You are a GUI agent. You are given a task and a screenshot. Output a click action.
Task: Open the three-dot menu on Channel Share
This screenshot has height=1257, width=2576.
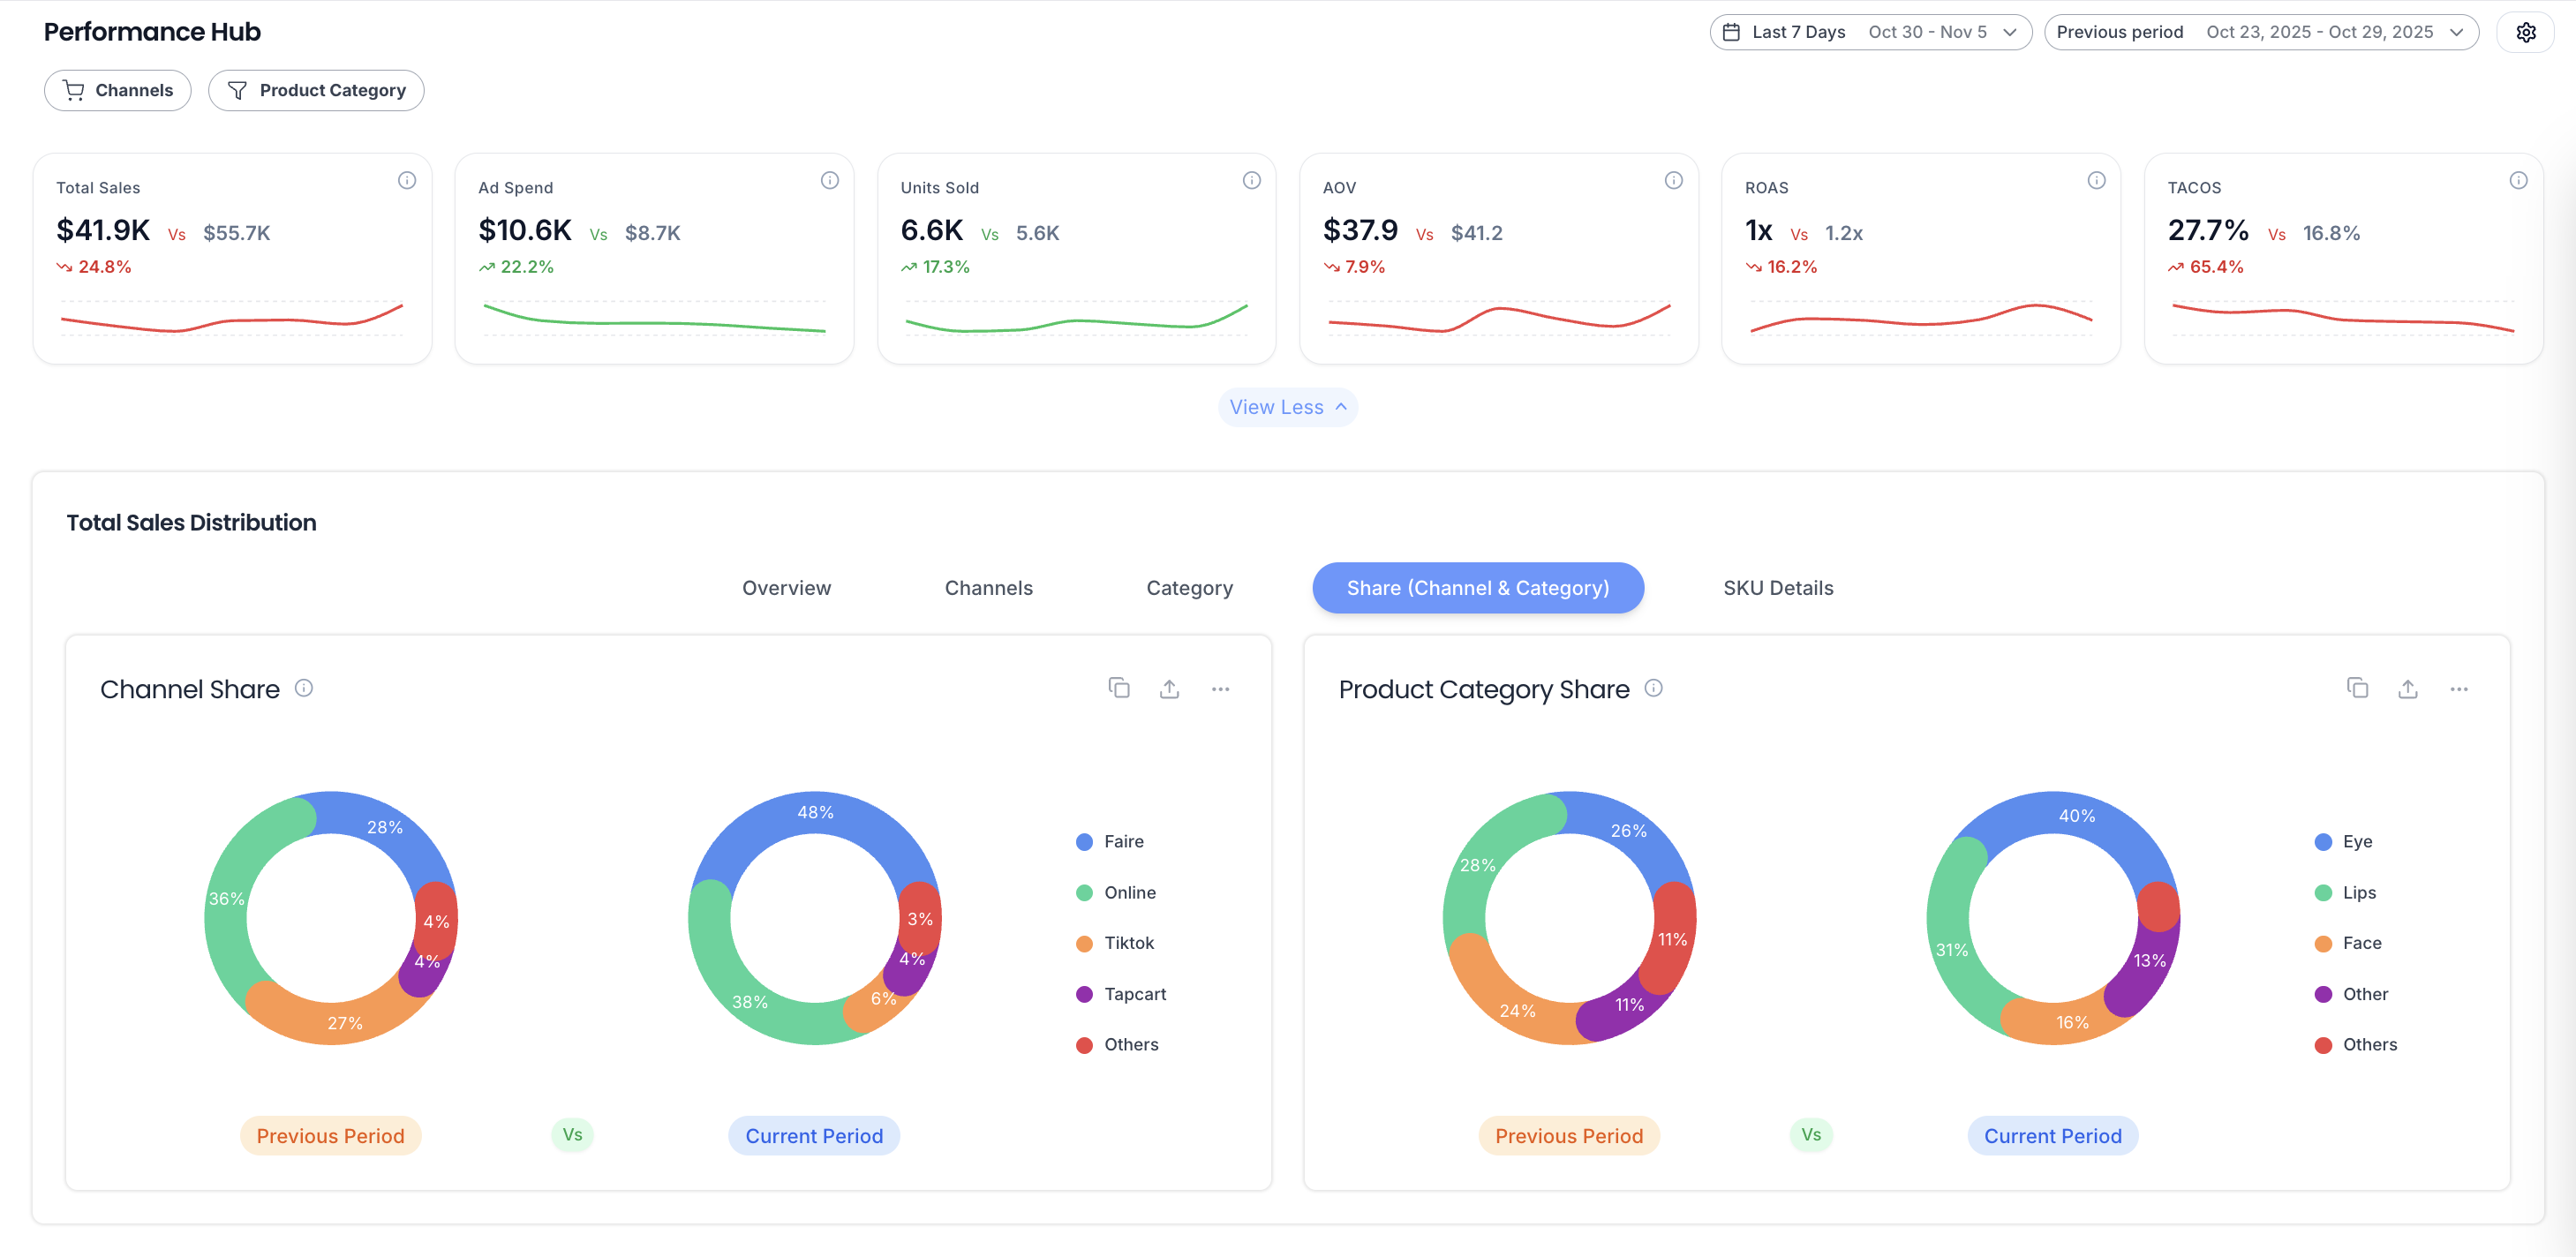coord(1221,689)
